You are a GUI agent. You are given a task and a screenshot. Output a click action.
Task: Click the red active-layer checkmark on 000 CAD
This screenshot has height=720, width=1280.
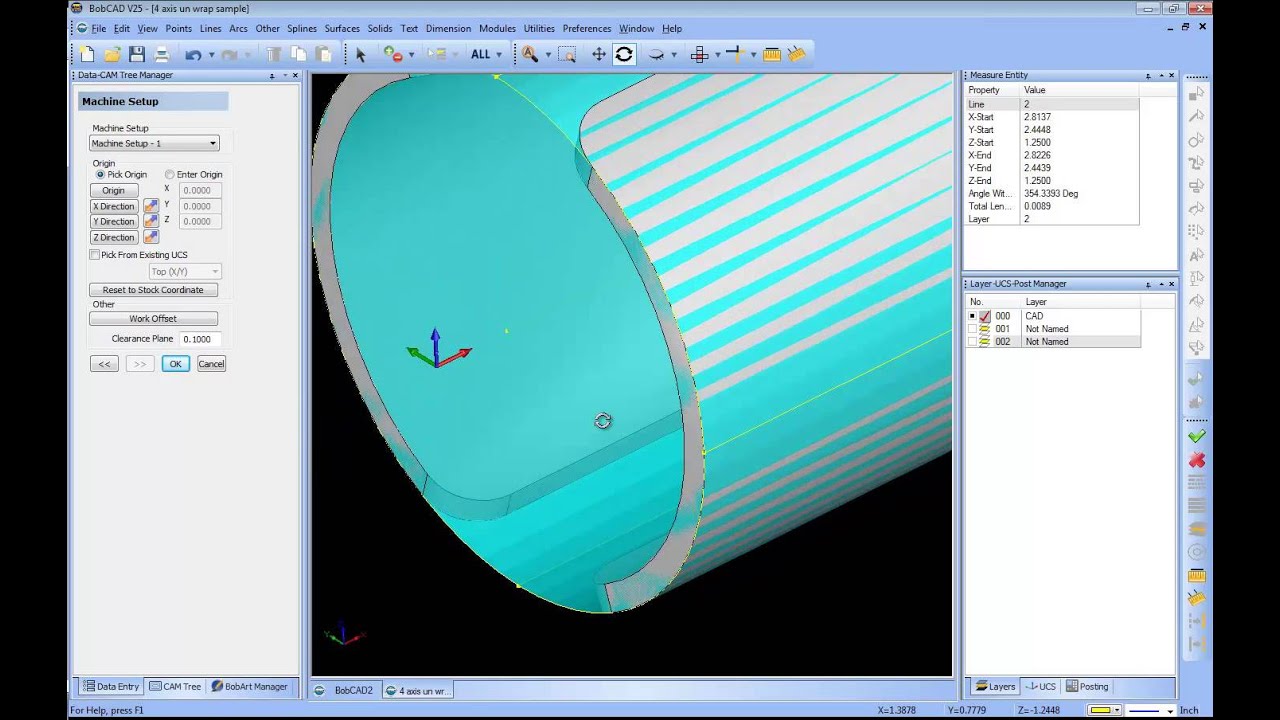click(x=985, y=316)
